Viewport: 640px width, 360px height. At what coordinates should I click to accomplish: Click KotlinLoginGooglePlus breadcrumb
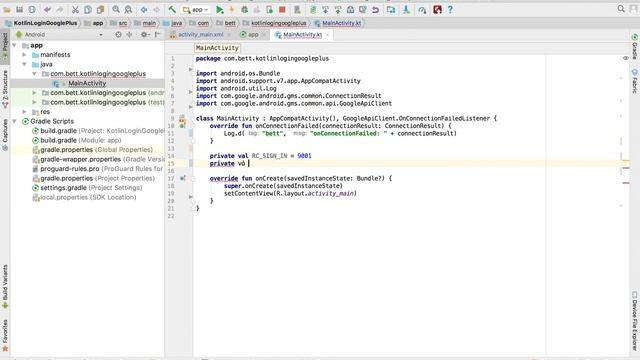tap(45, 23)
